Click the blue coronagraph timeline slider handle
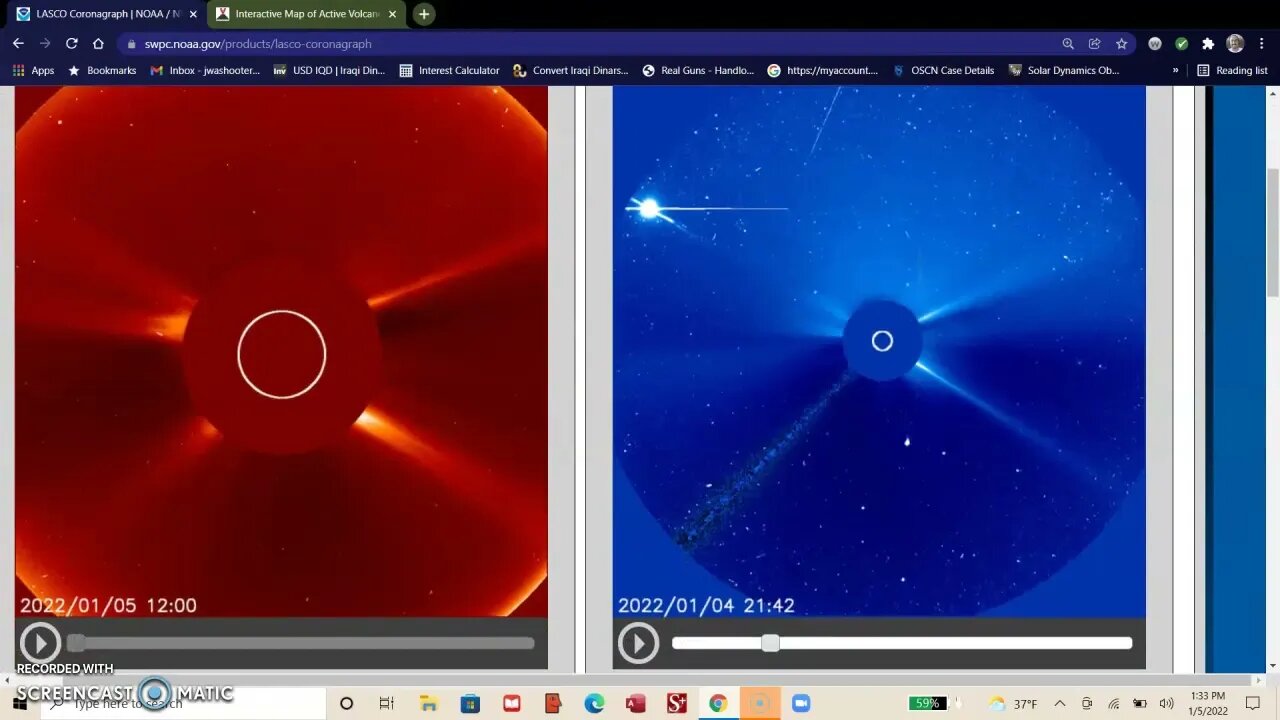This screenshot has width=1280, height=720. click(770, 643)
